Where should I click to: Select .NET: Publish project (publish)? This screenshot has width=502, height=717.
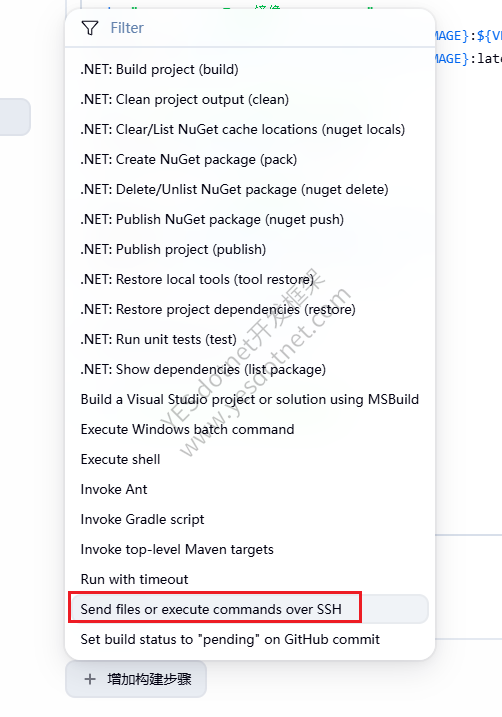point(250,249)
